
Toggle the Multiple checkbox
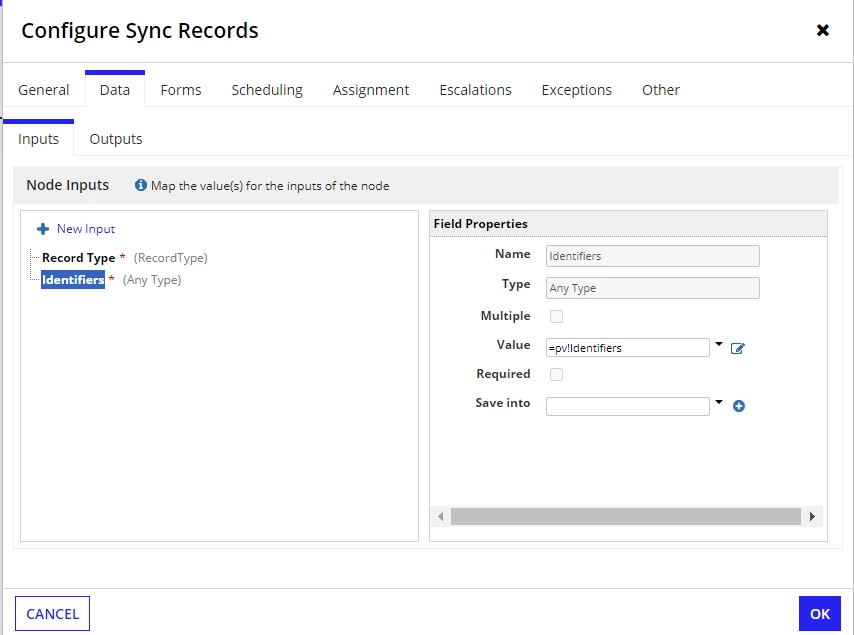click(x=556, y=316)
